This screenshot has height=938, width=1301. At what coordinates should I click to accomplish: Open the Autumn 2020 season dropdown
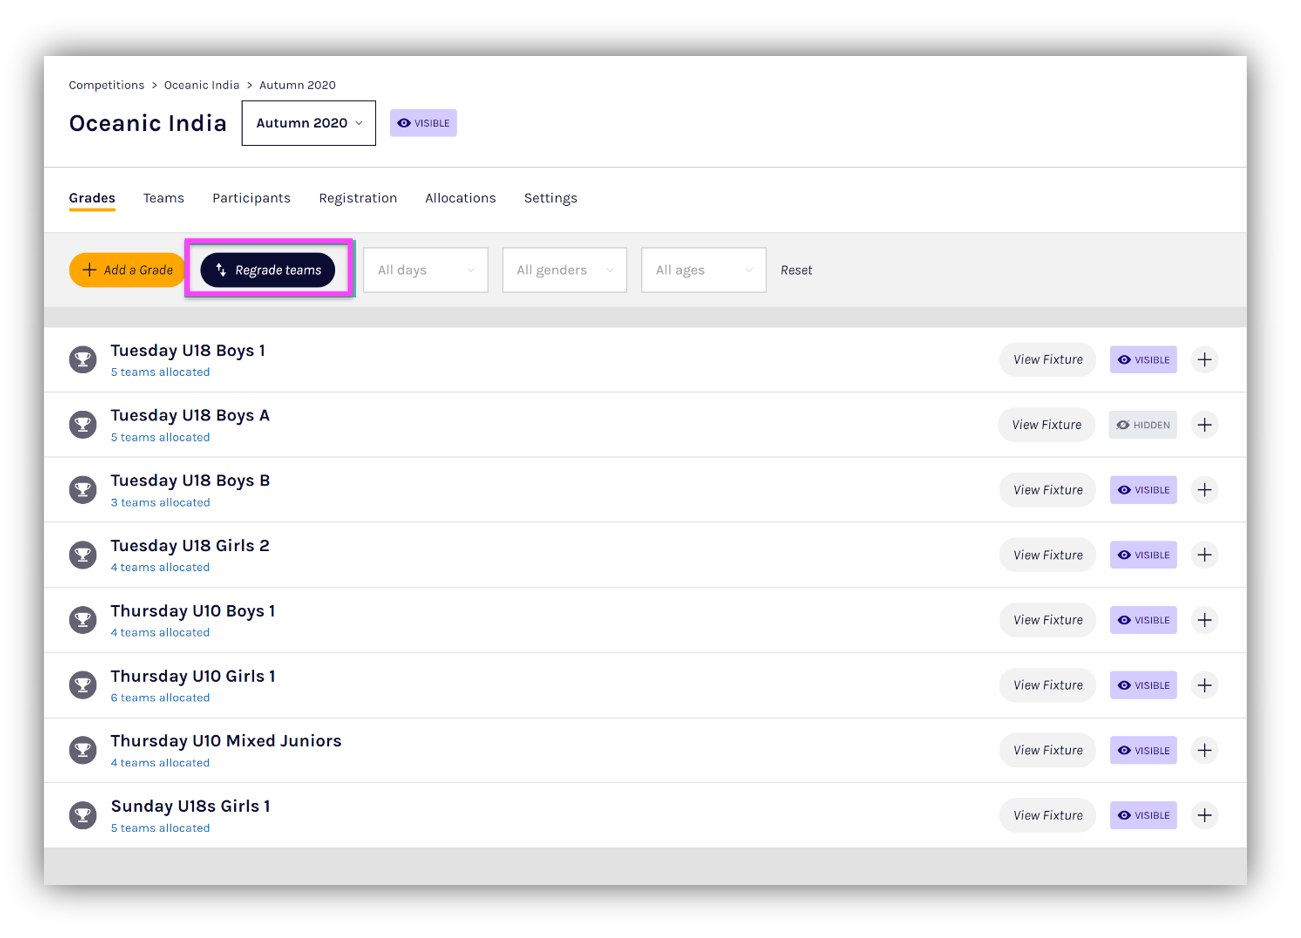pos(308,123)
